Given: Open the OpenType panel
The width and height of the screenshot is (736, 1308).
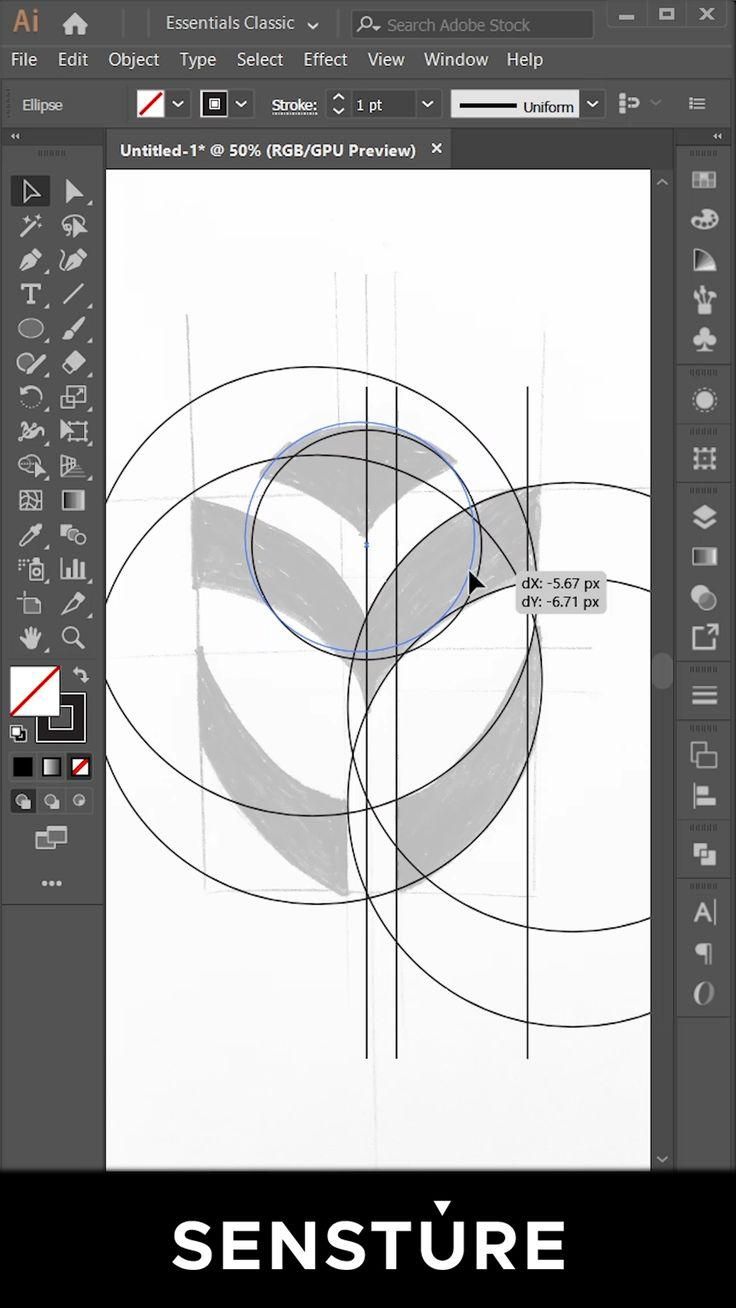Looking at the screenshot, I should (705, 993).
